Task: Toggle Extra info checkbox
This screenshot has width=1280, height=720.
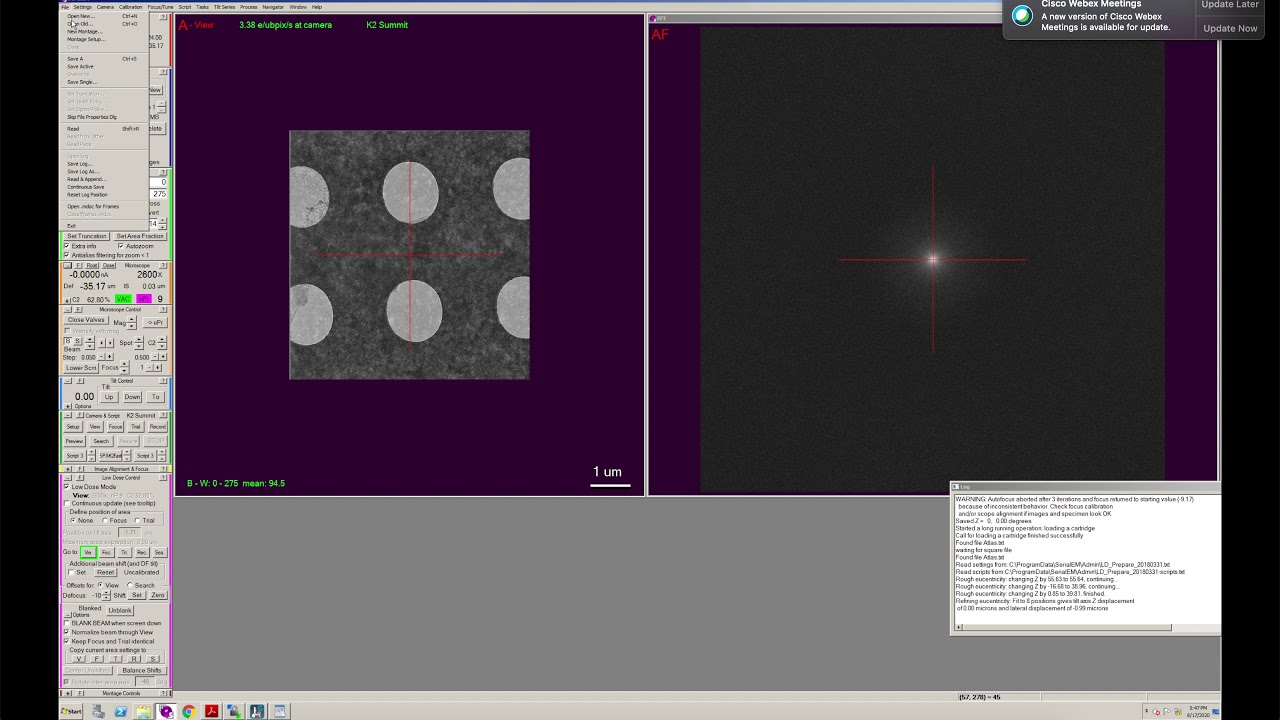Action: tap(67, 246)
